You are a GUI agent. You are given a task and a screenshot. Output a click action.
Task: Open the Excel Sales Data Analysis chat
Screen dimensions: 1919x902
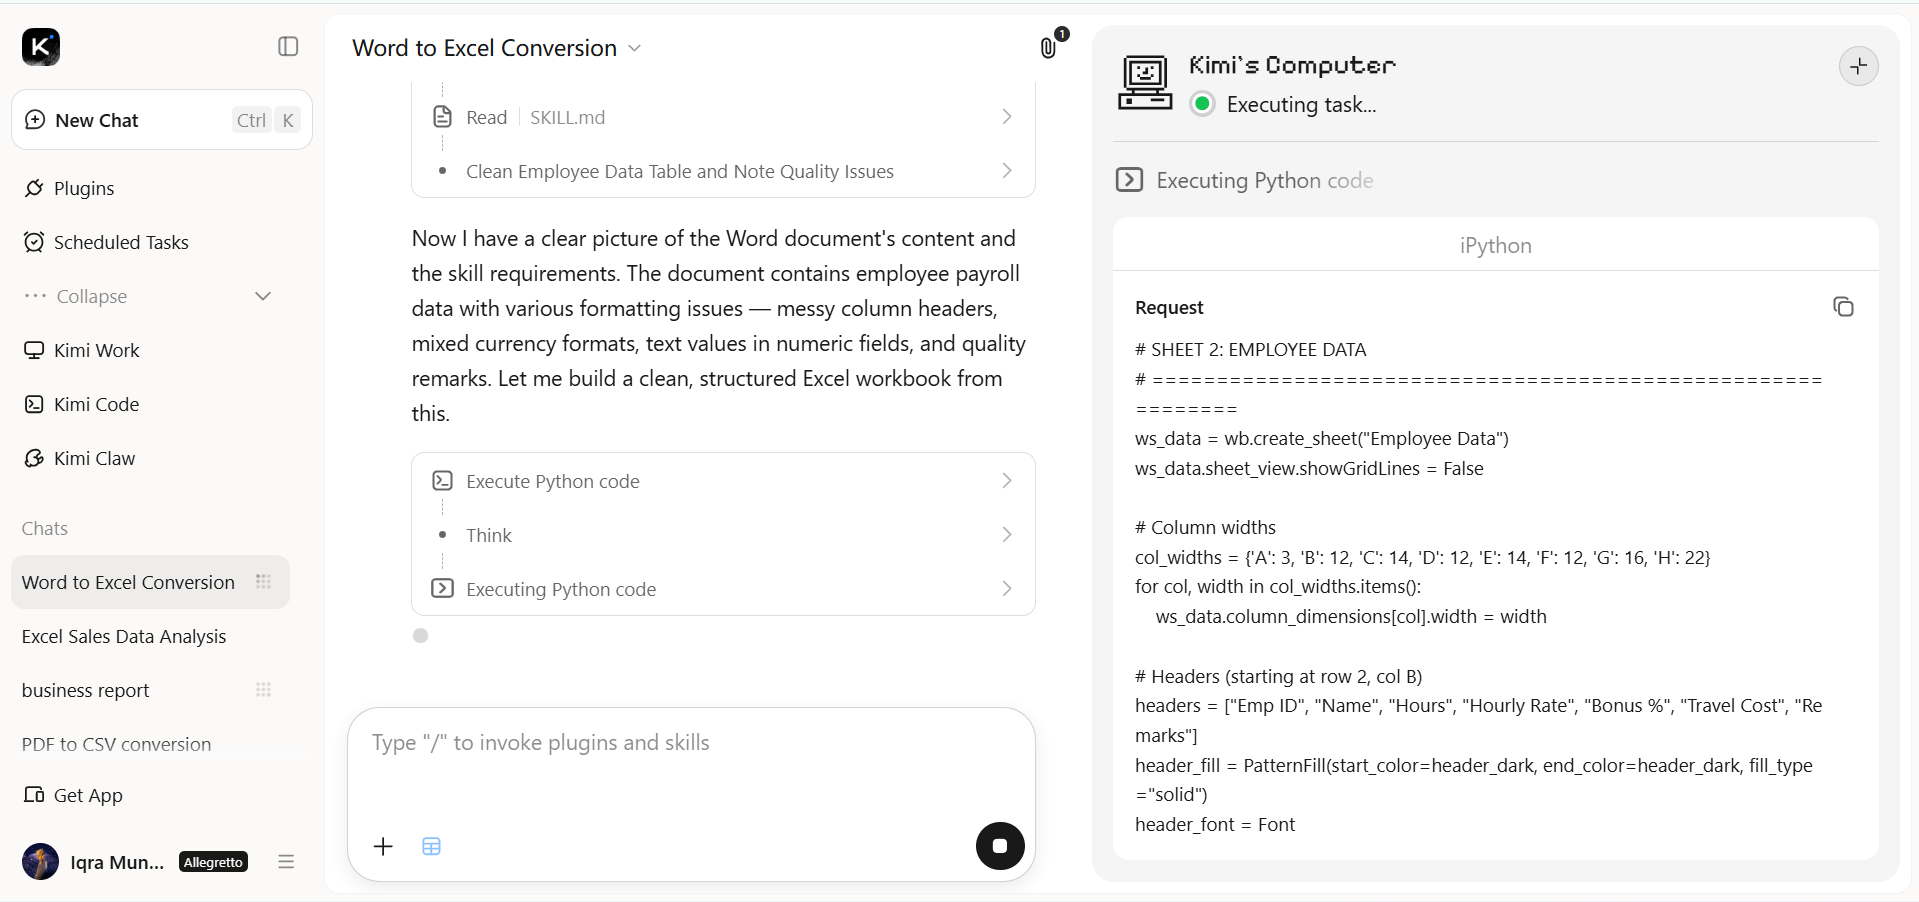[x=124, y=636]
